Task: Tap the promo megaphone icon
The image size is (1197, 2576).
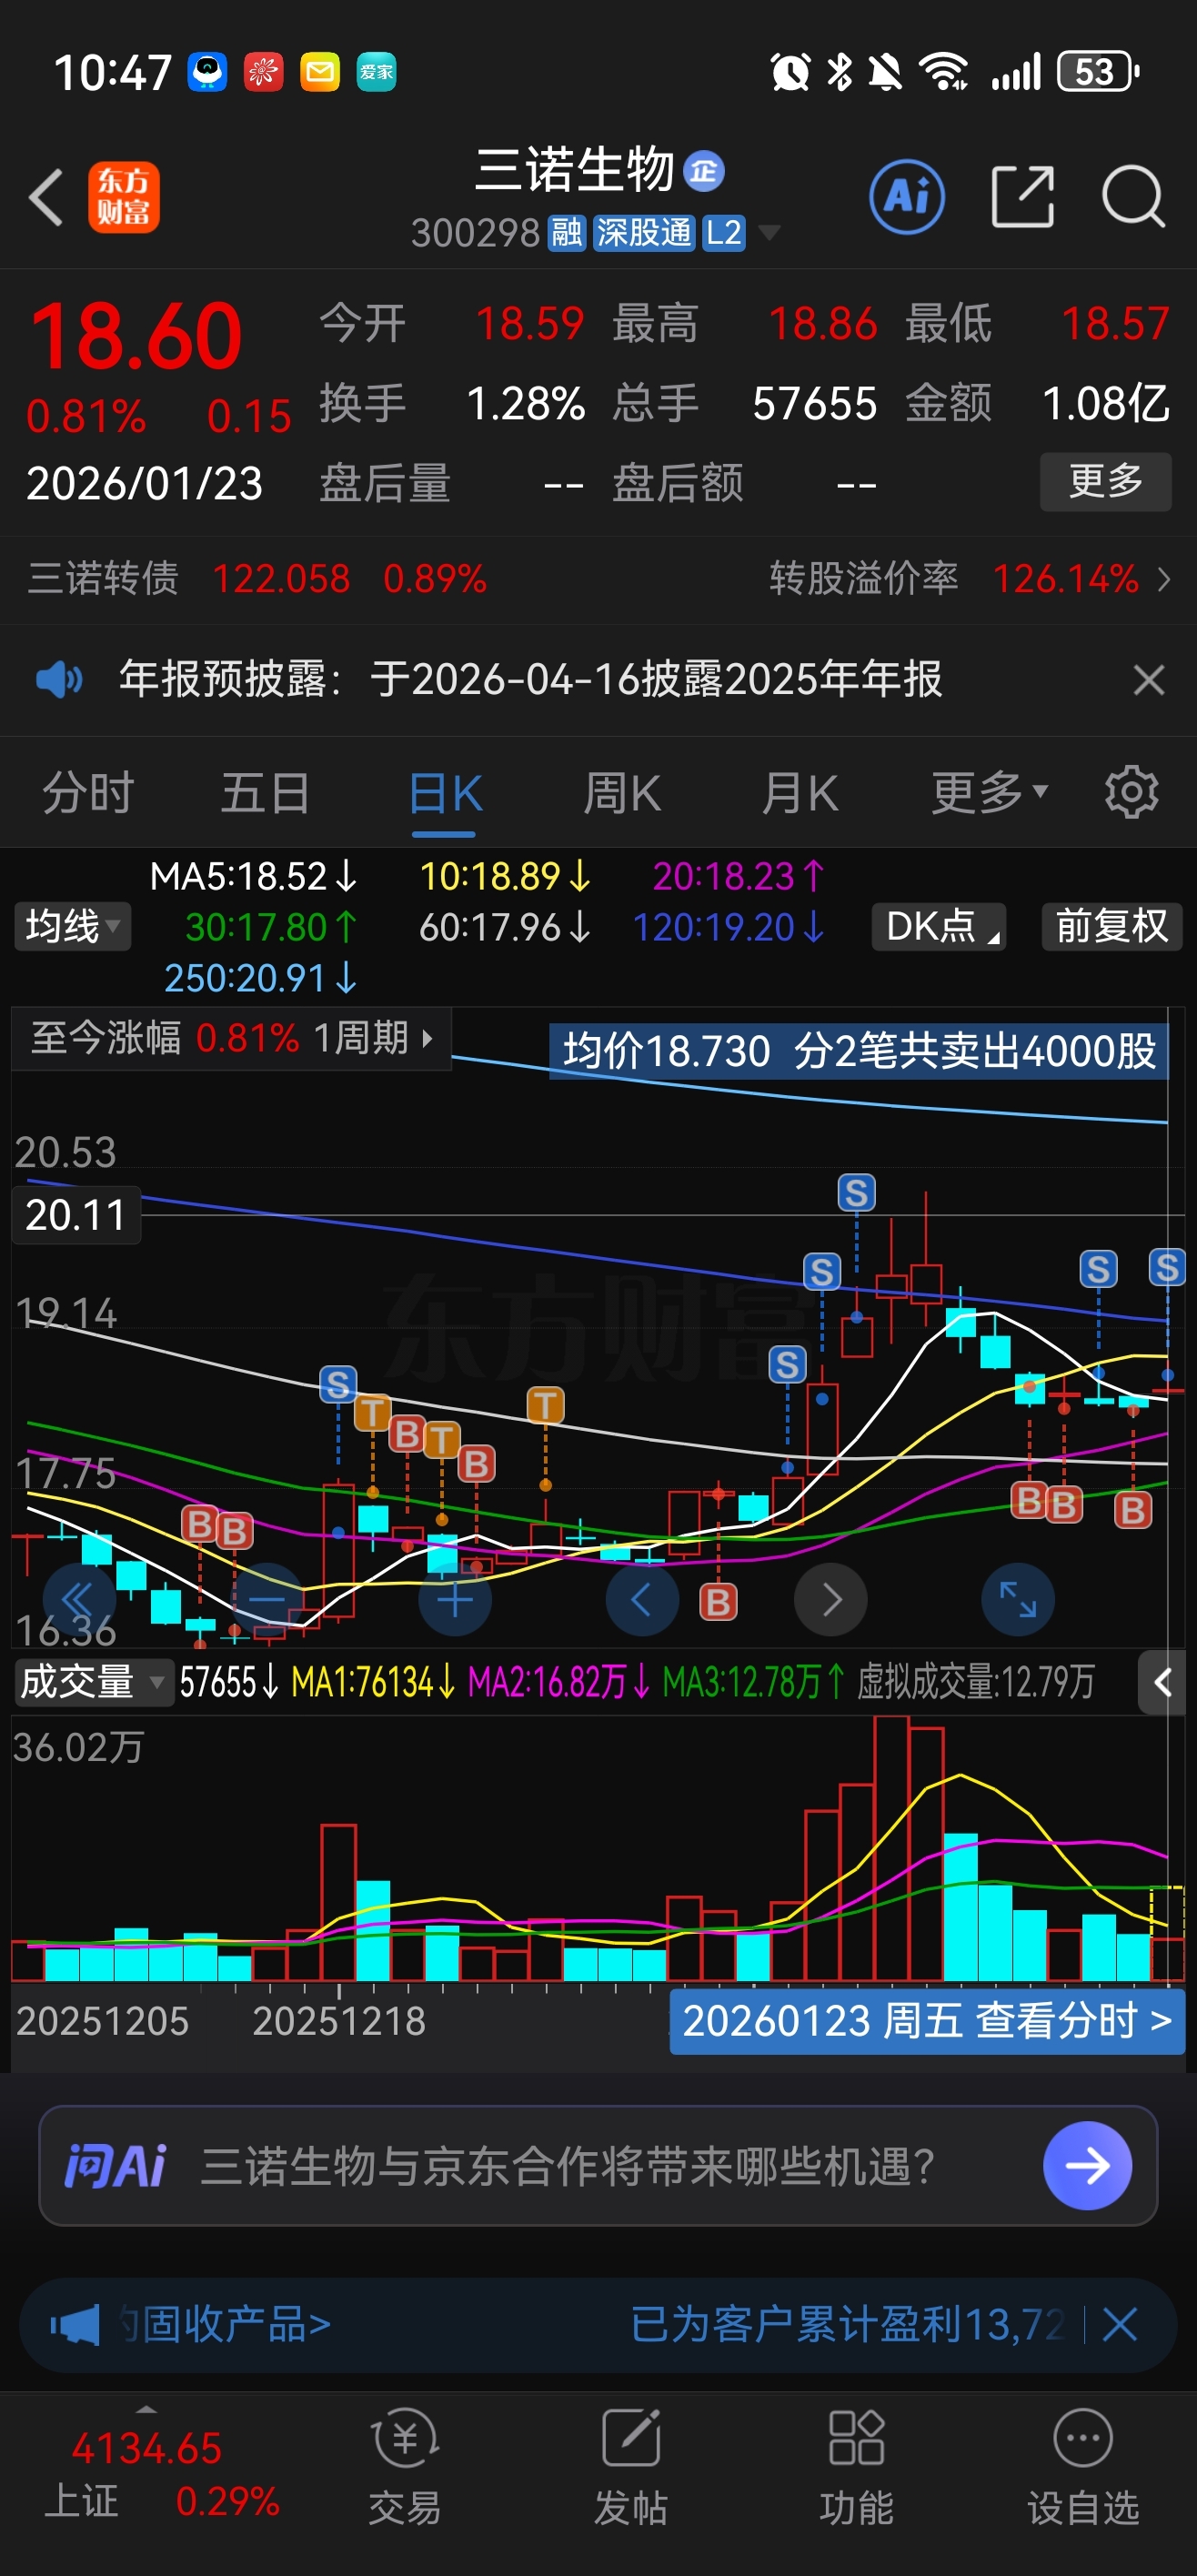Action: (76, 2324)
